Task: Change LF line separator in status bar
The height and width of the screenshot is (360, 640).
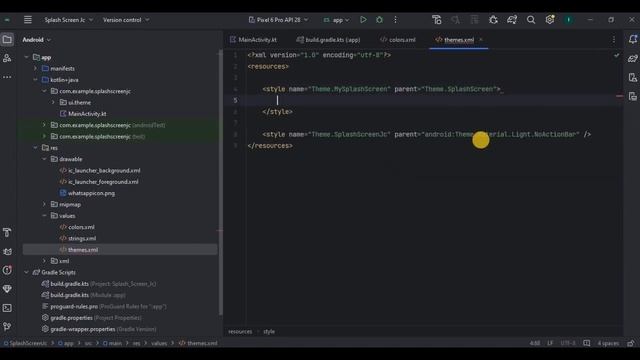Action: [x=550, y=343]
